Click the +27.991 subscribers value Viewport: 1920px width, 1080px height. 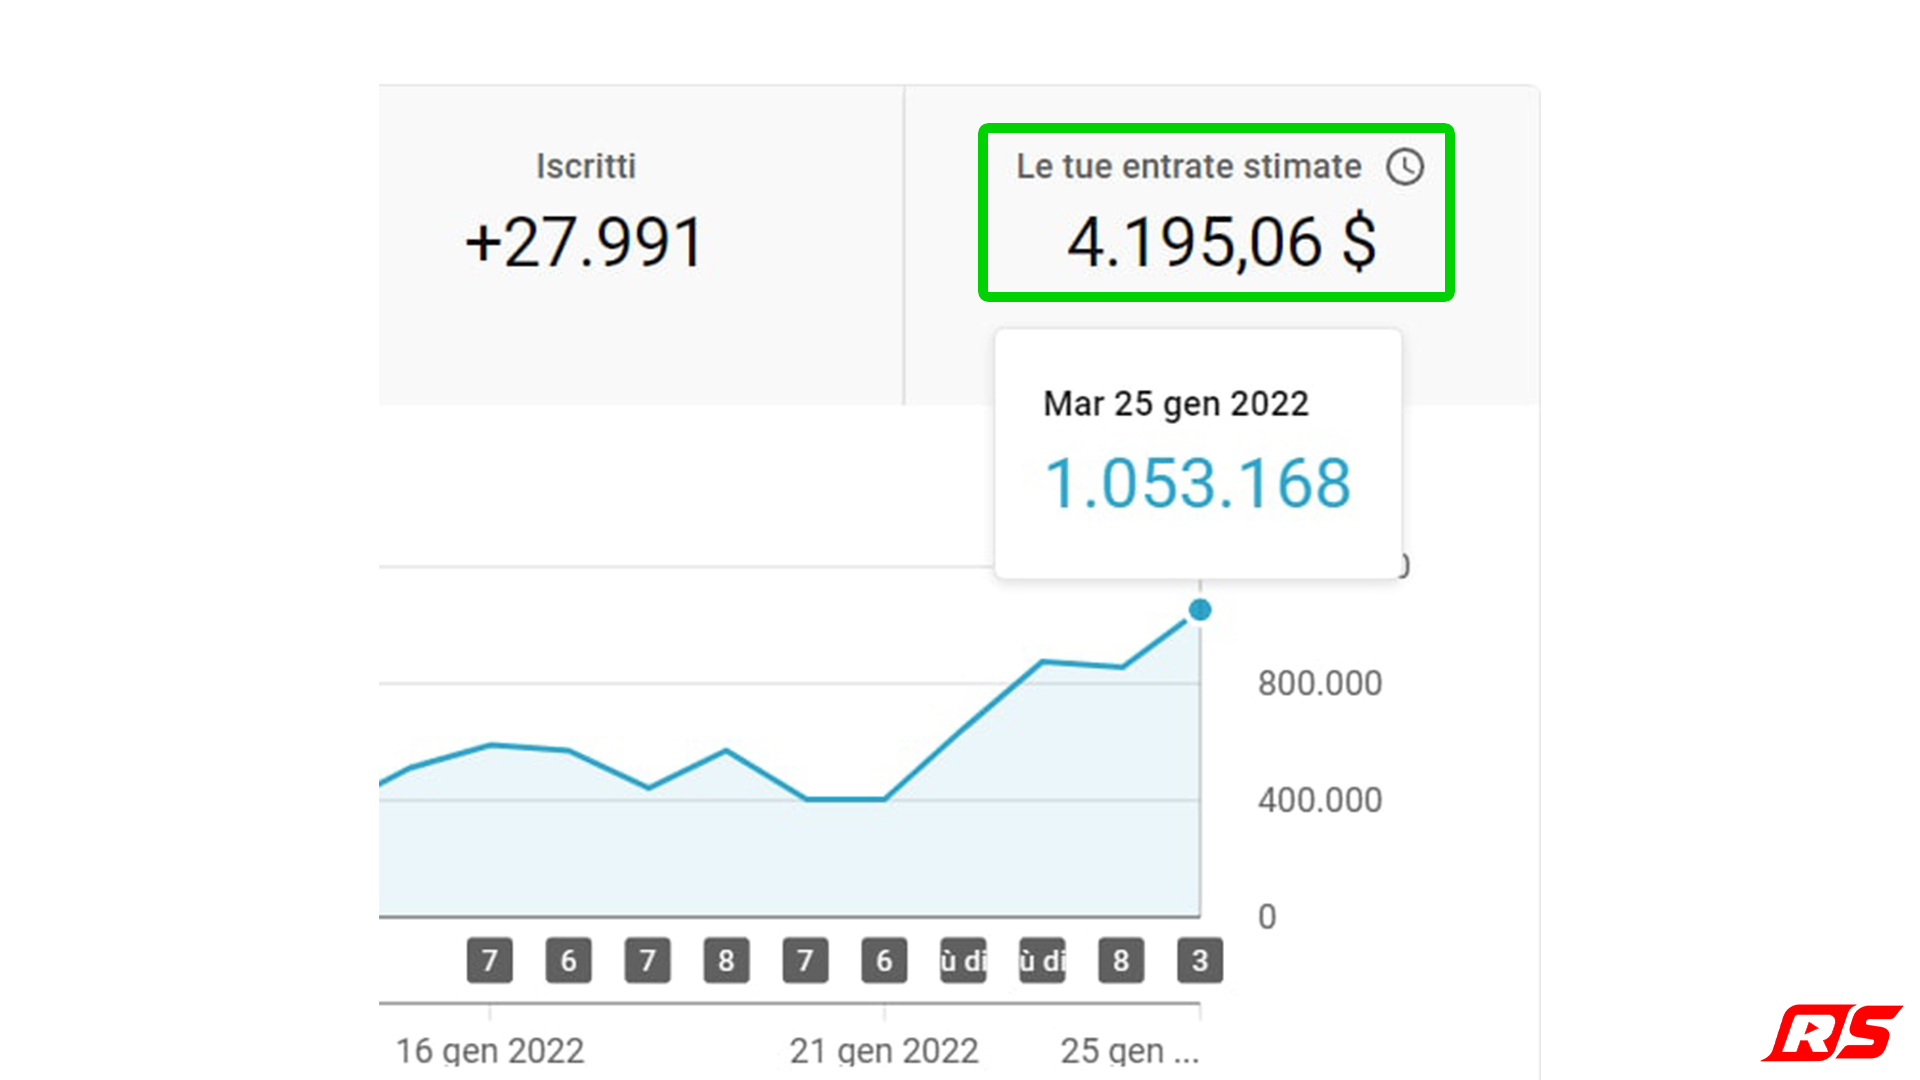[x=586, y=243]
